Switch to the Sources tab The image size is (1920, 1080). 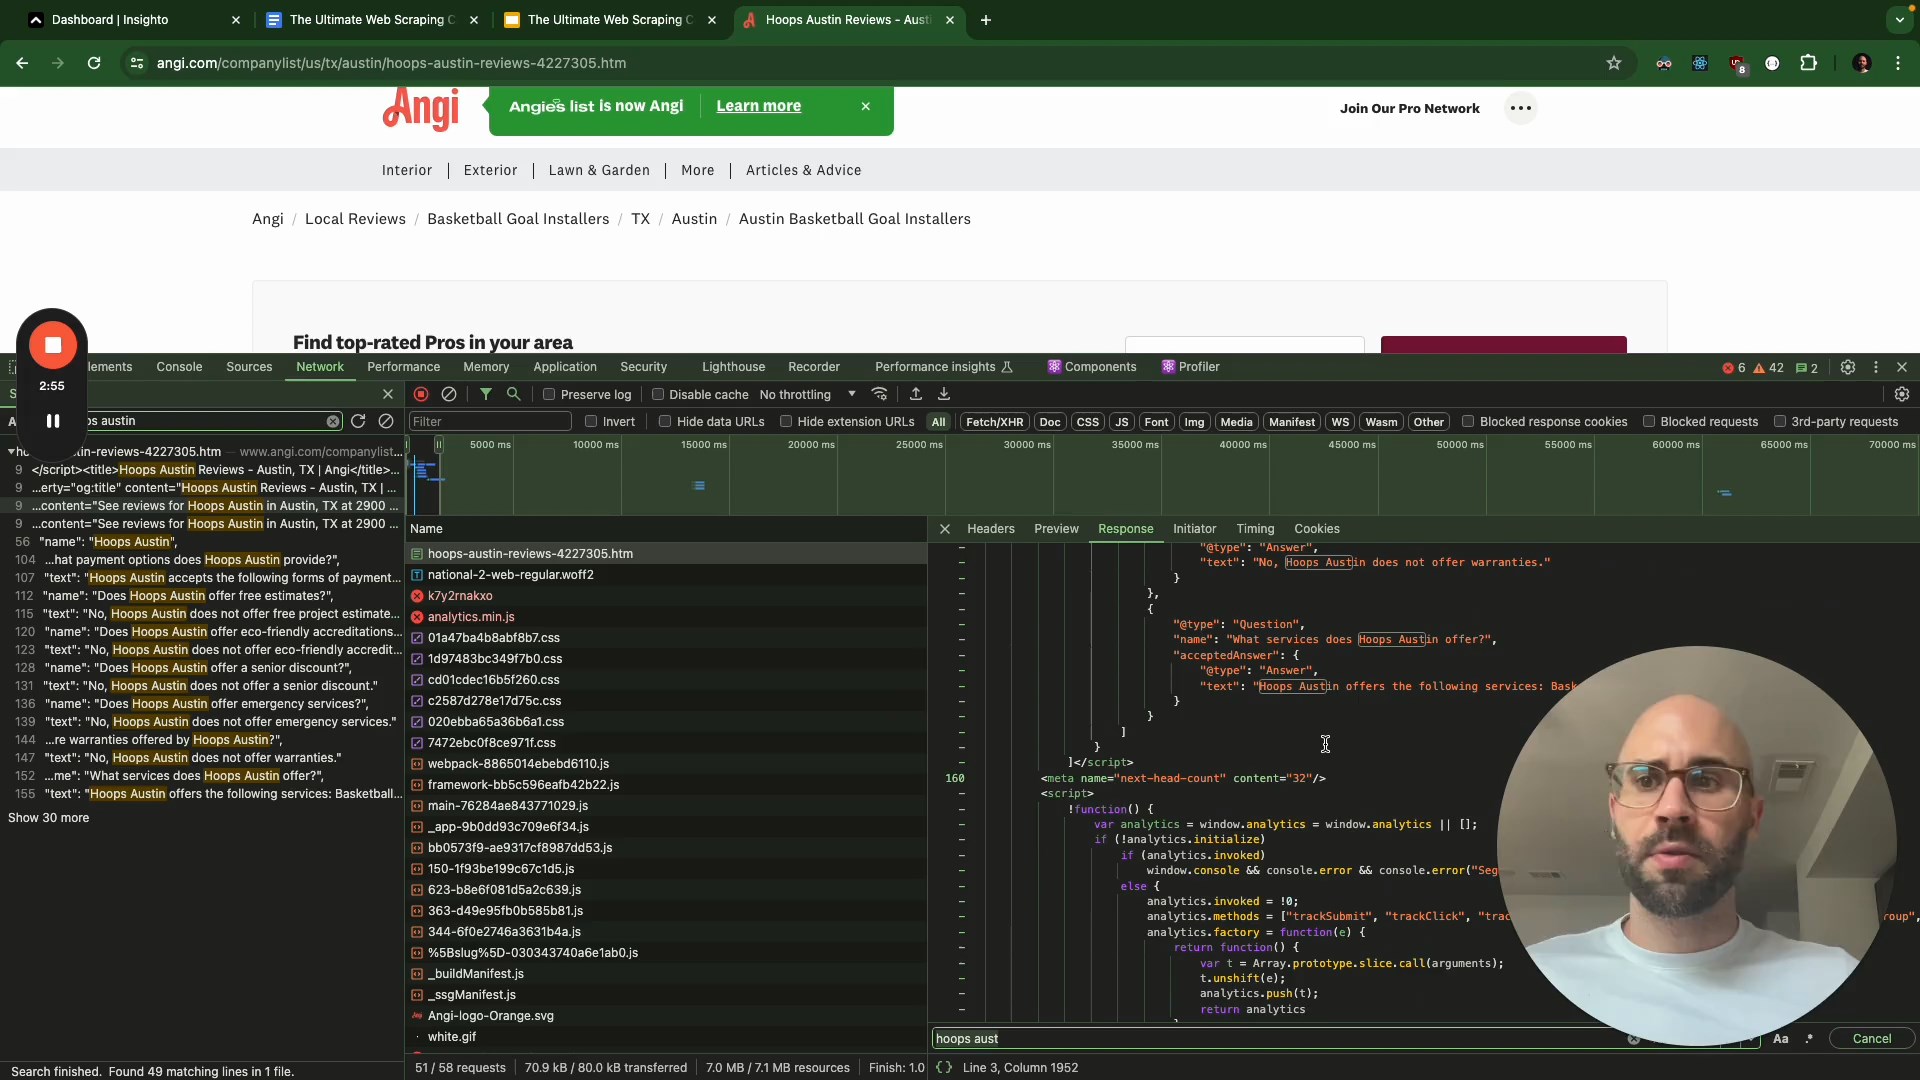coord(249,367)
